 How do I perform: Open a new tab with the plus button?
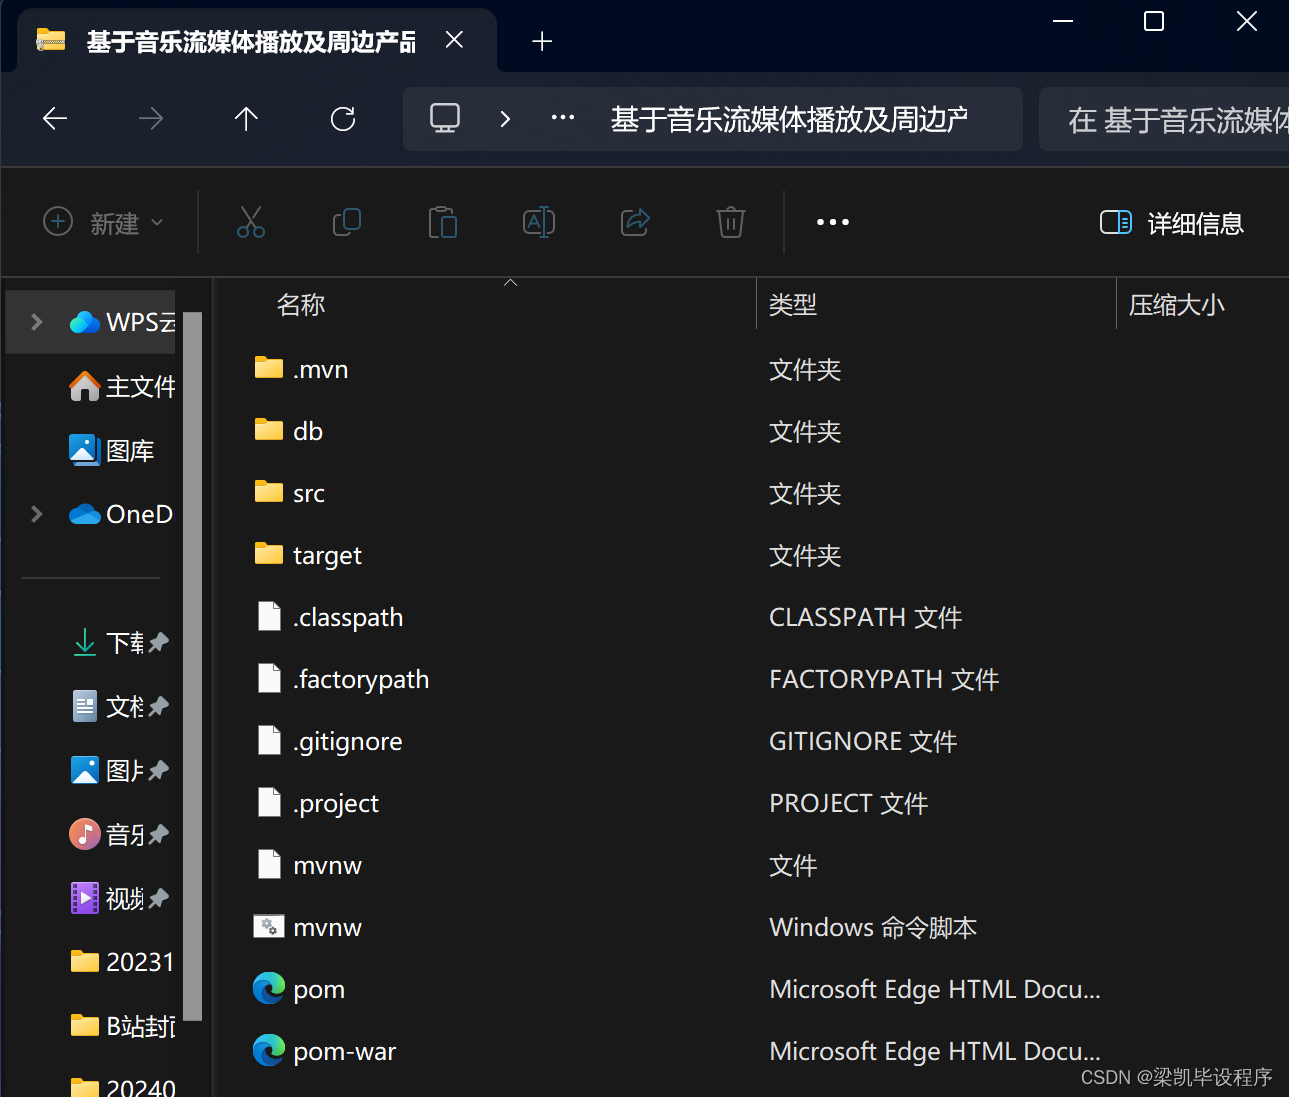[x=542, y=41]
